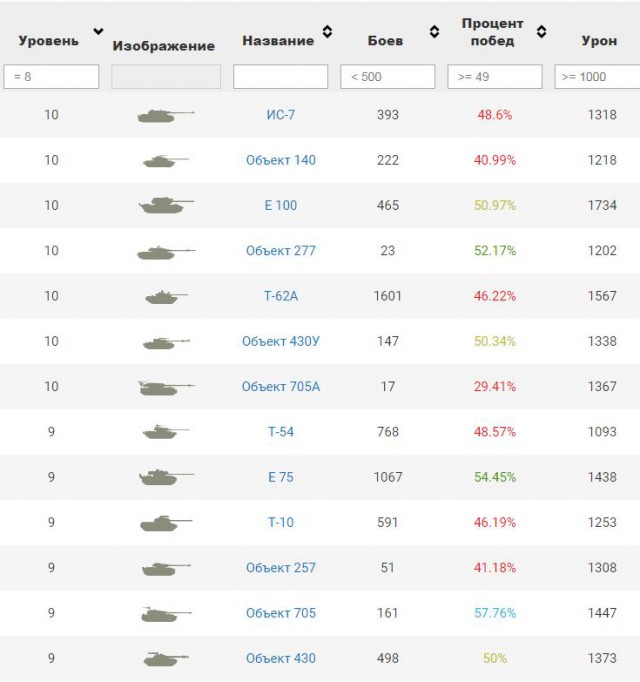Click the ИС-7 tank silhouette image

click(166, 116)
